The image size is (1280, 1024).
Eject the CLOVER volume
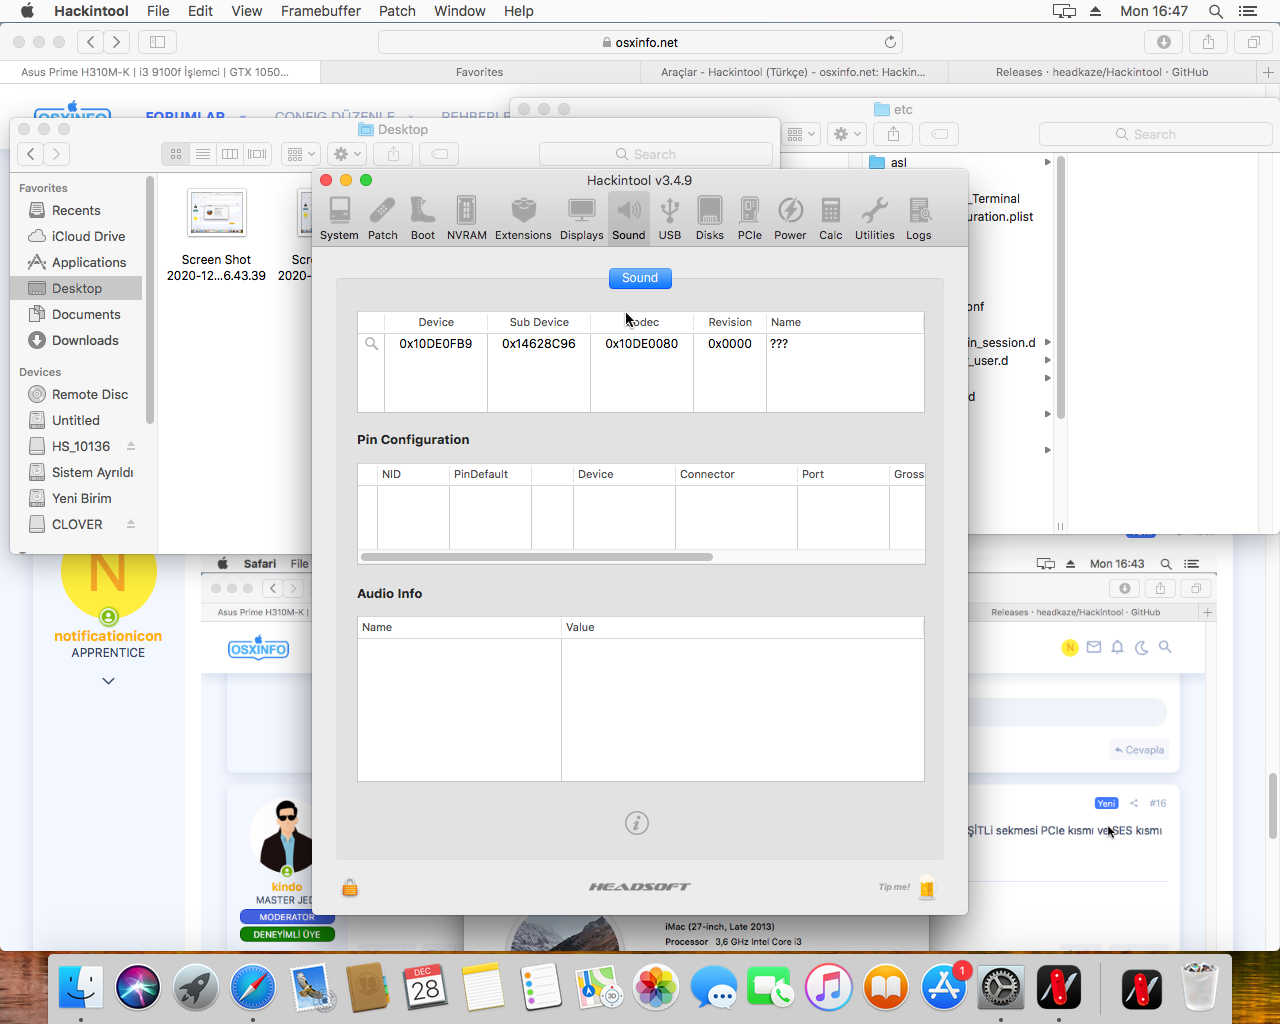pos(131,524)
